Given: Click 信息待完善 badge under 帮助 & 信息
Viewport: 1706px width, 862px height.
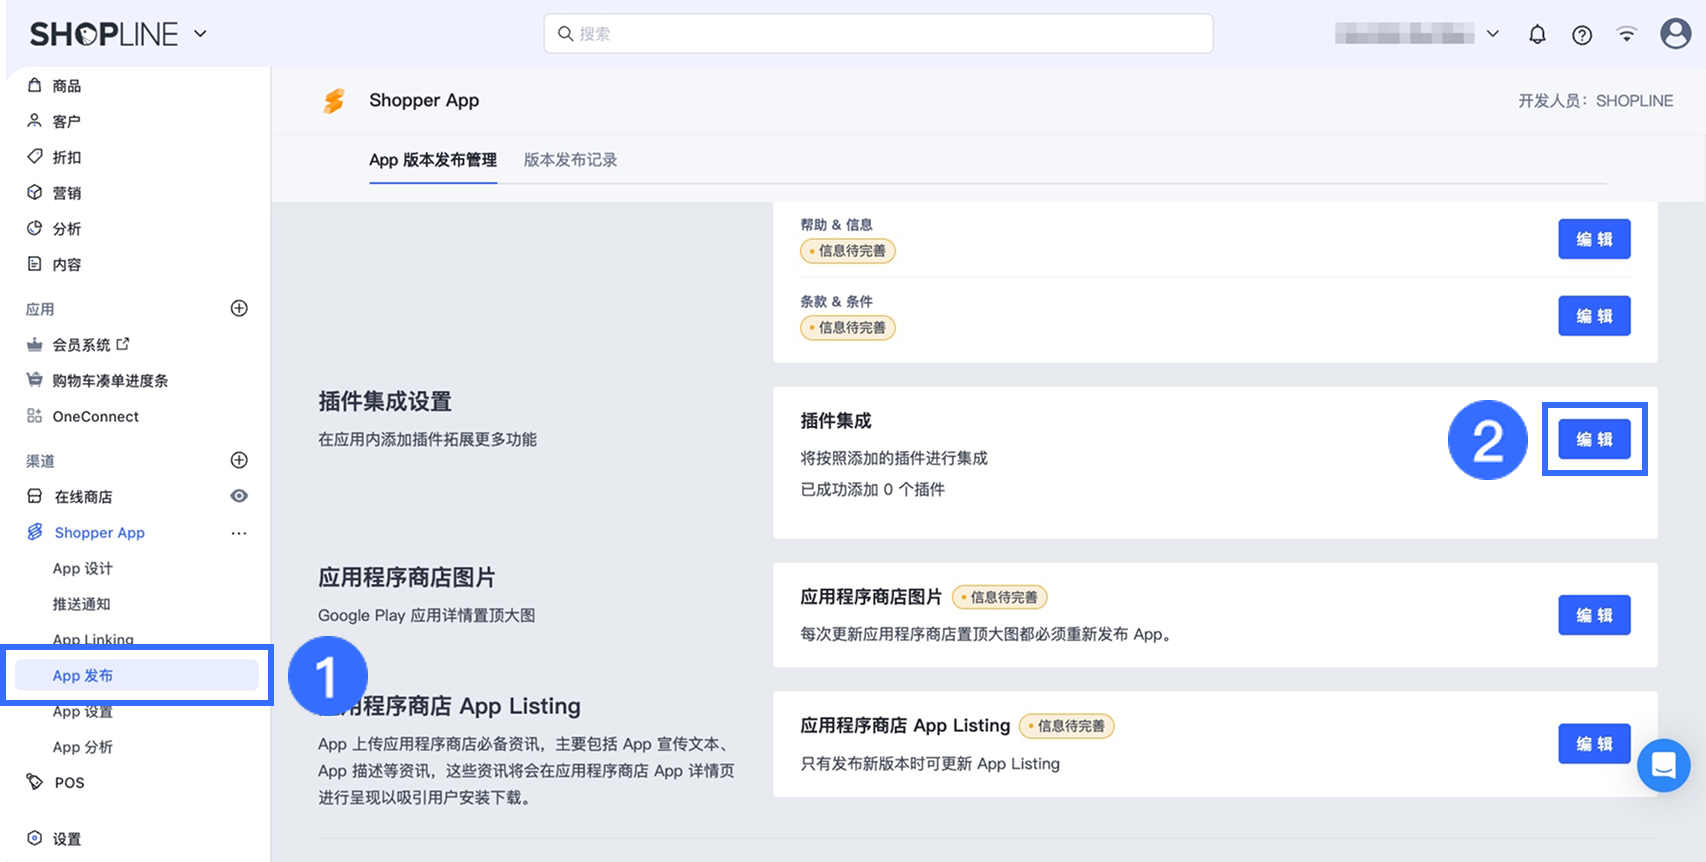Looking at the screenshot, I should 848,251.
